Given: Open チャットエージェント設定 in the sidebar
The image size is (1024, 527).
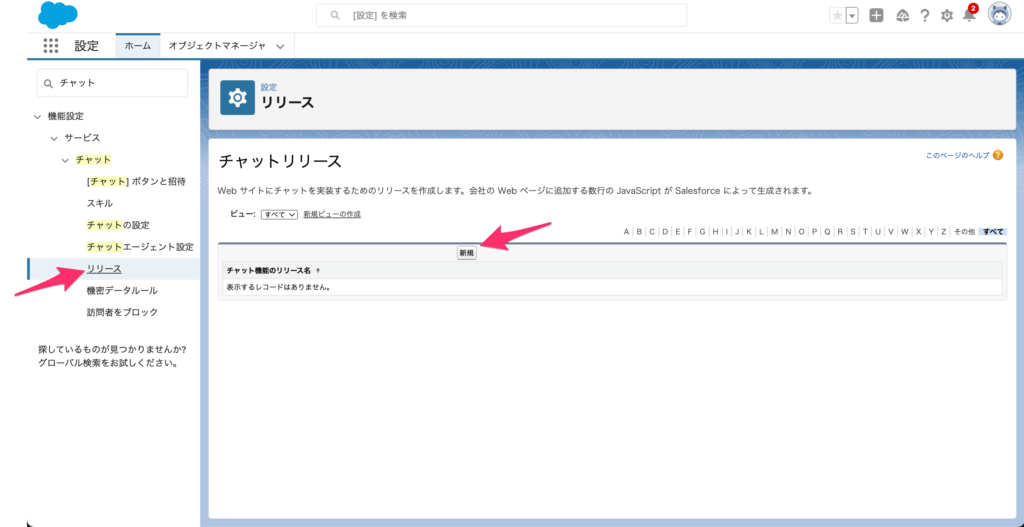Looking at the screenshot, I should pos(140,247).
